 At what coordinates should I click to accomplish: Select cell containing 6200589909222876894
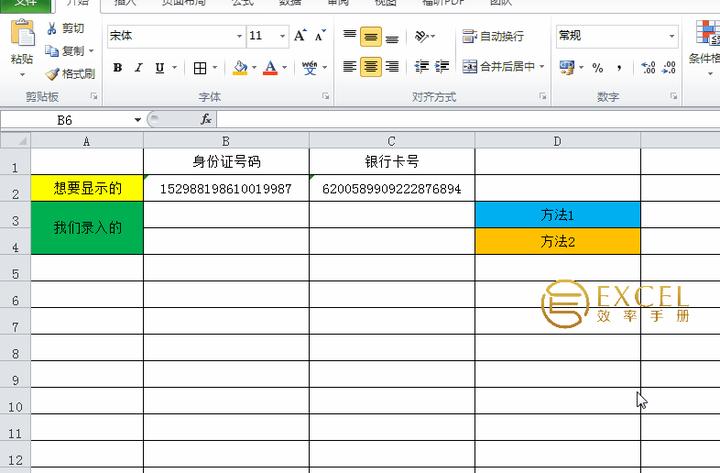point(392,188)
